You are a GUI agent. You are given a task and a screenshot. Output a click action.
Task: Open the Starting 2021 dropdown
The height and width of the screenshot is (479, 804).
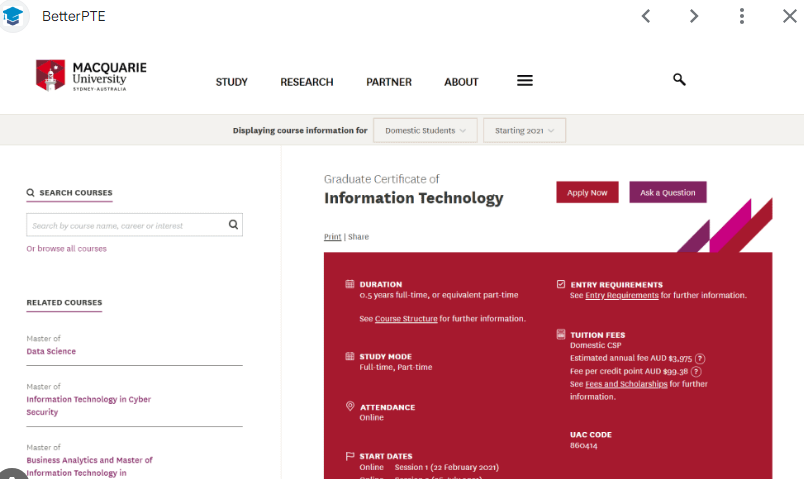click(x=524, y=130)
